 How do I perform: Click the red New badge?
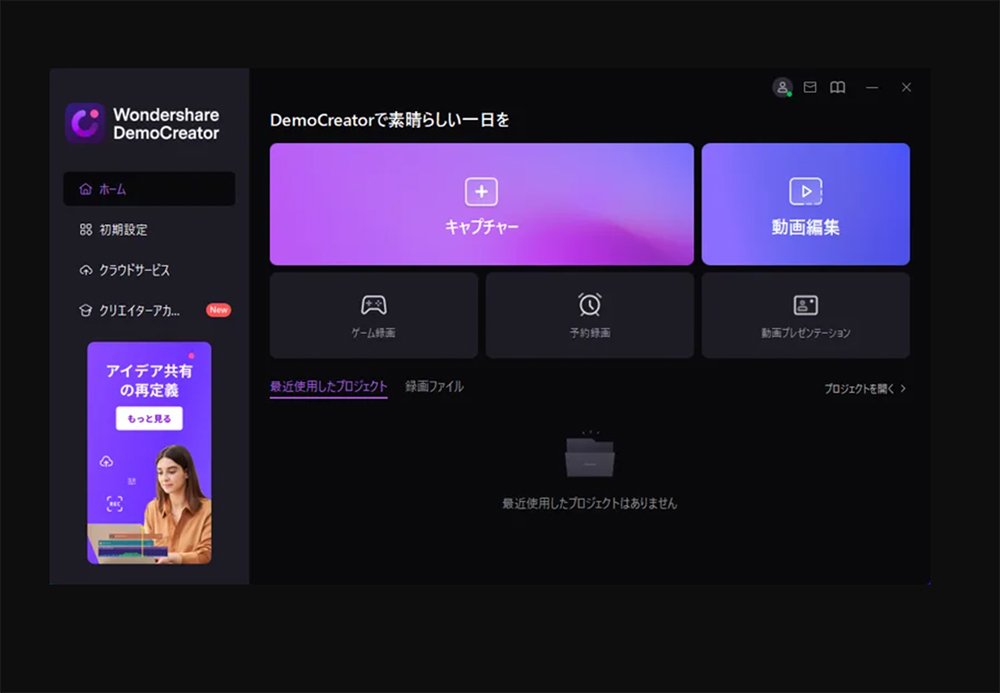point(218,310)
